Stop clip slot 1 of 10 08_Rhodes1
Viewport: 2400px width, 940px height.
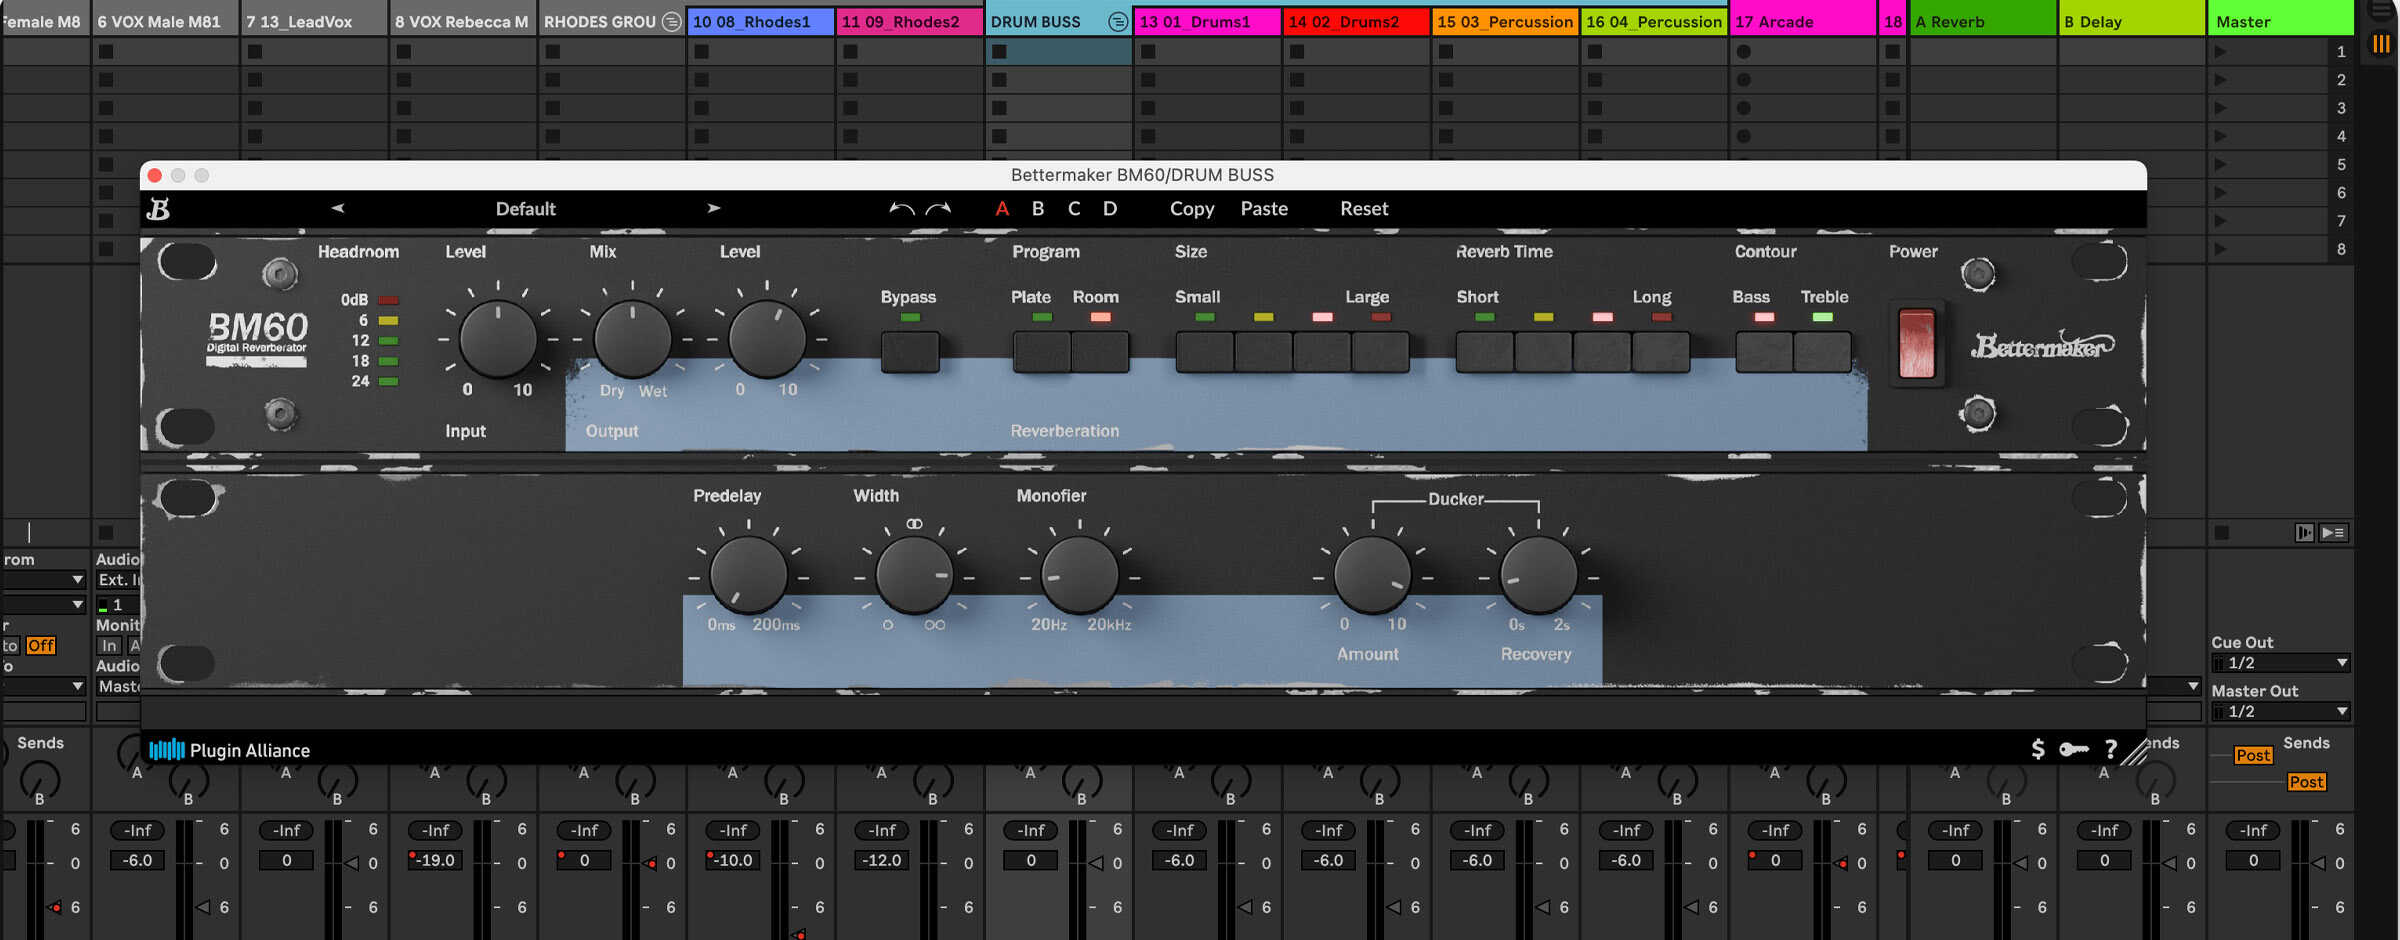coord(701,51)
